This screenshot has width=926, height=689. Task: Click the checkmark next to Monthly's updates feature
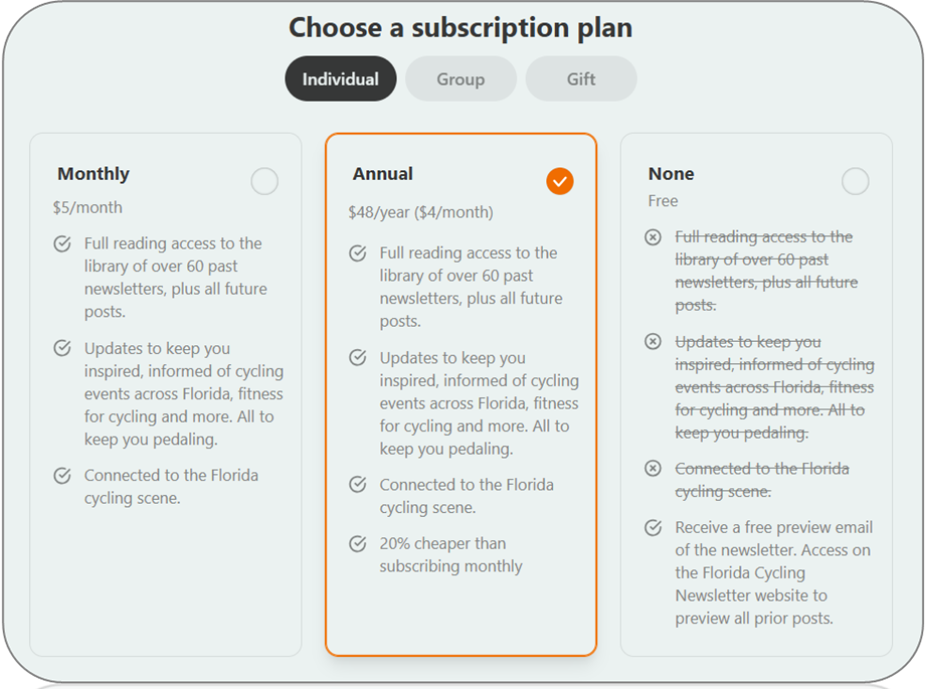pyautogui.click(x=62, y=349)
